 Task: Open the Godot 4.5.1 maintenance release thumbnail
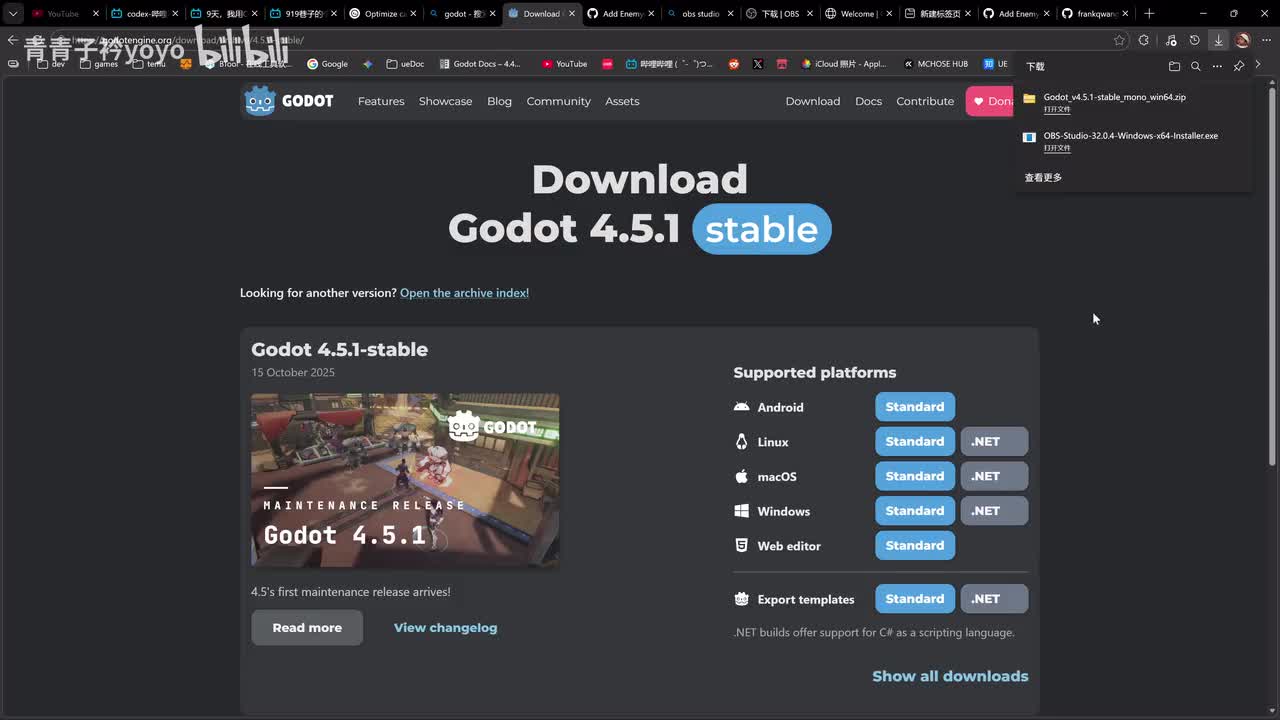coord(405,481)
